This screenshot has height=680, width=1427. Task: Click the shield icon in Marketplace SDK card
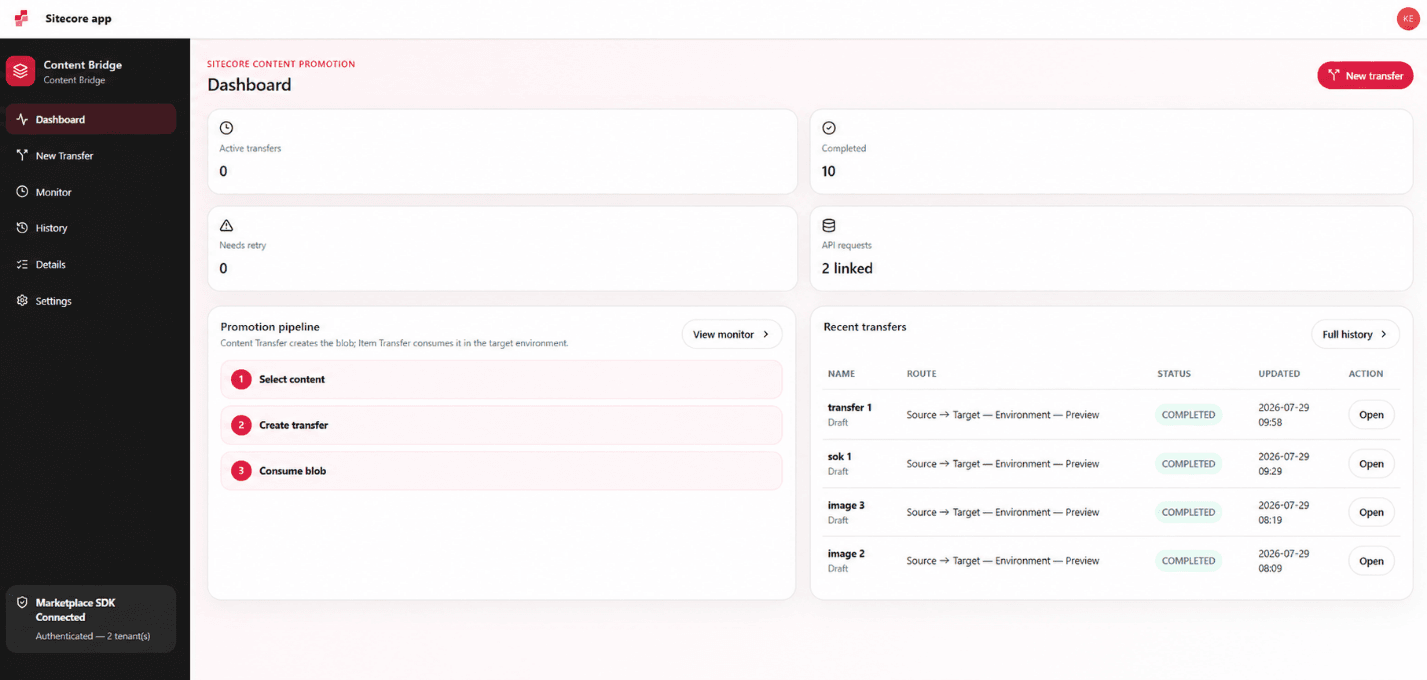click(x=22, y=603)
